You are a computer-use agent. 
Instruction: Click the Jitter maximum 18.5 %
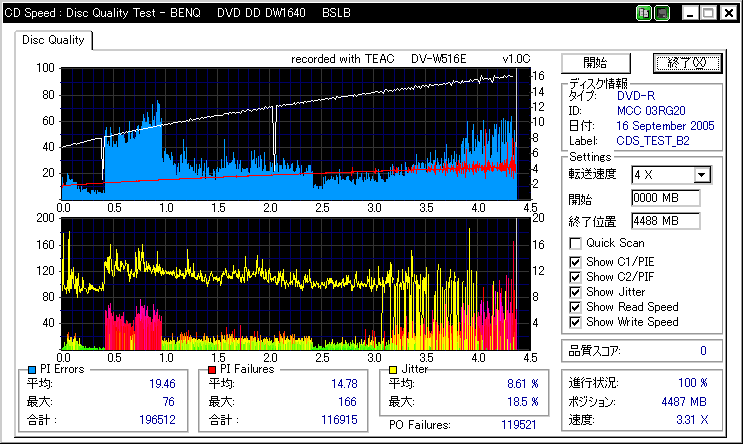[523, 402]
